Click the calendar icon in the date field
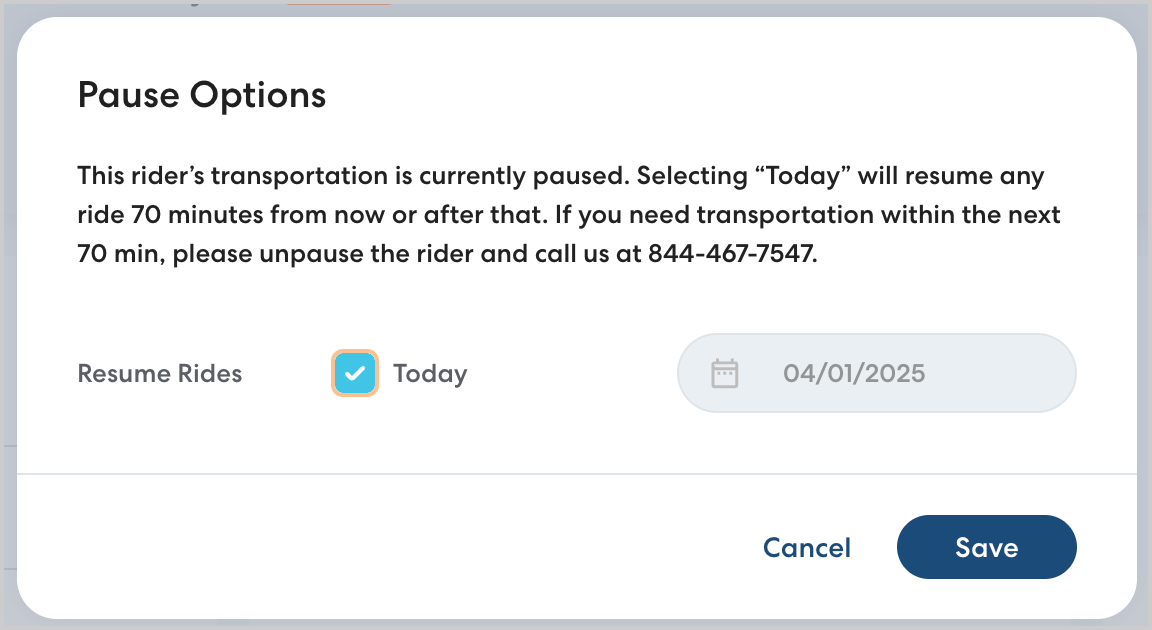Screen dimensions: 1152x630 (724, 374)
